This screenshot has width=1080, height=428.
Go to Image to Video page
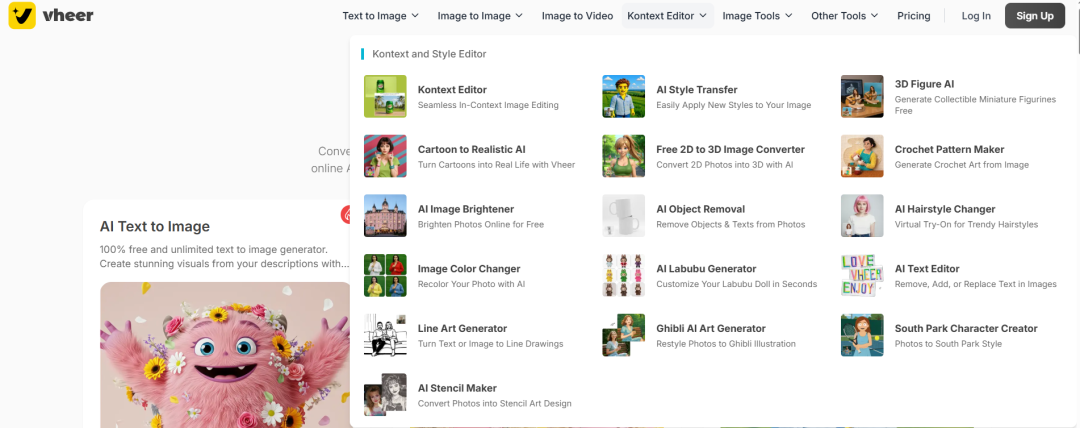(x=577, y=16)
